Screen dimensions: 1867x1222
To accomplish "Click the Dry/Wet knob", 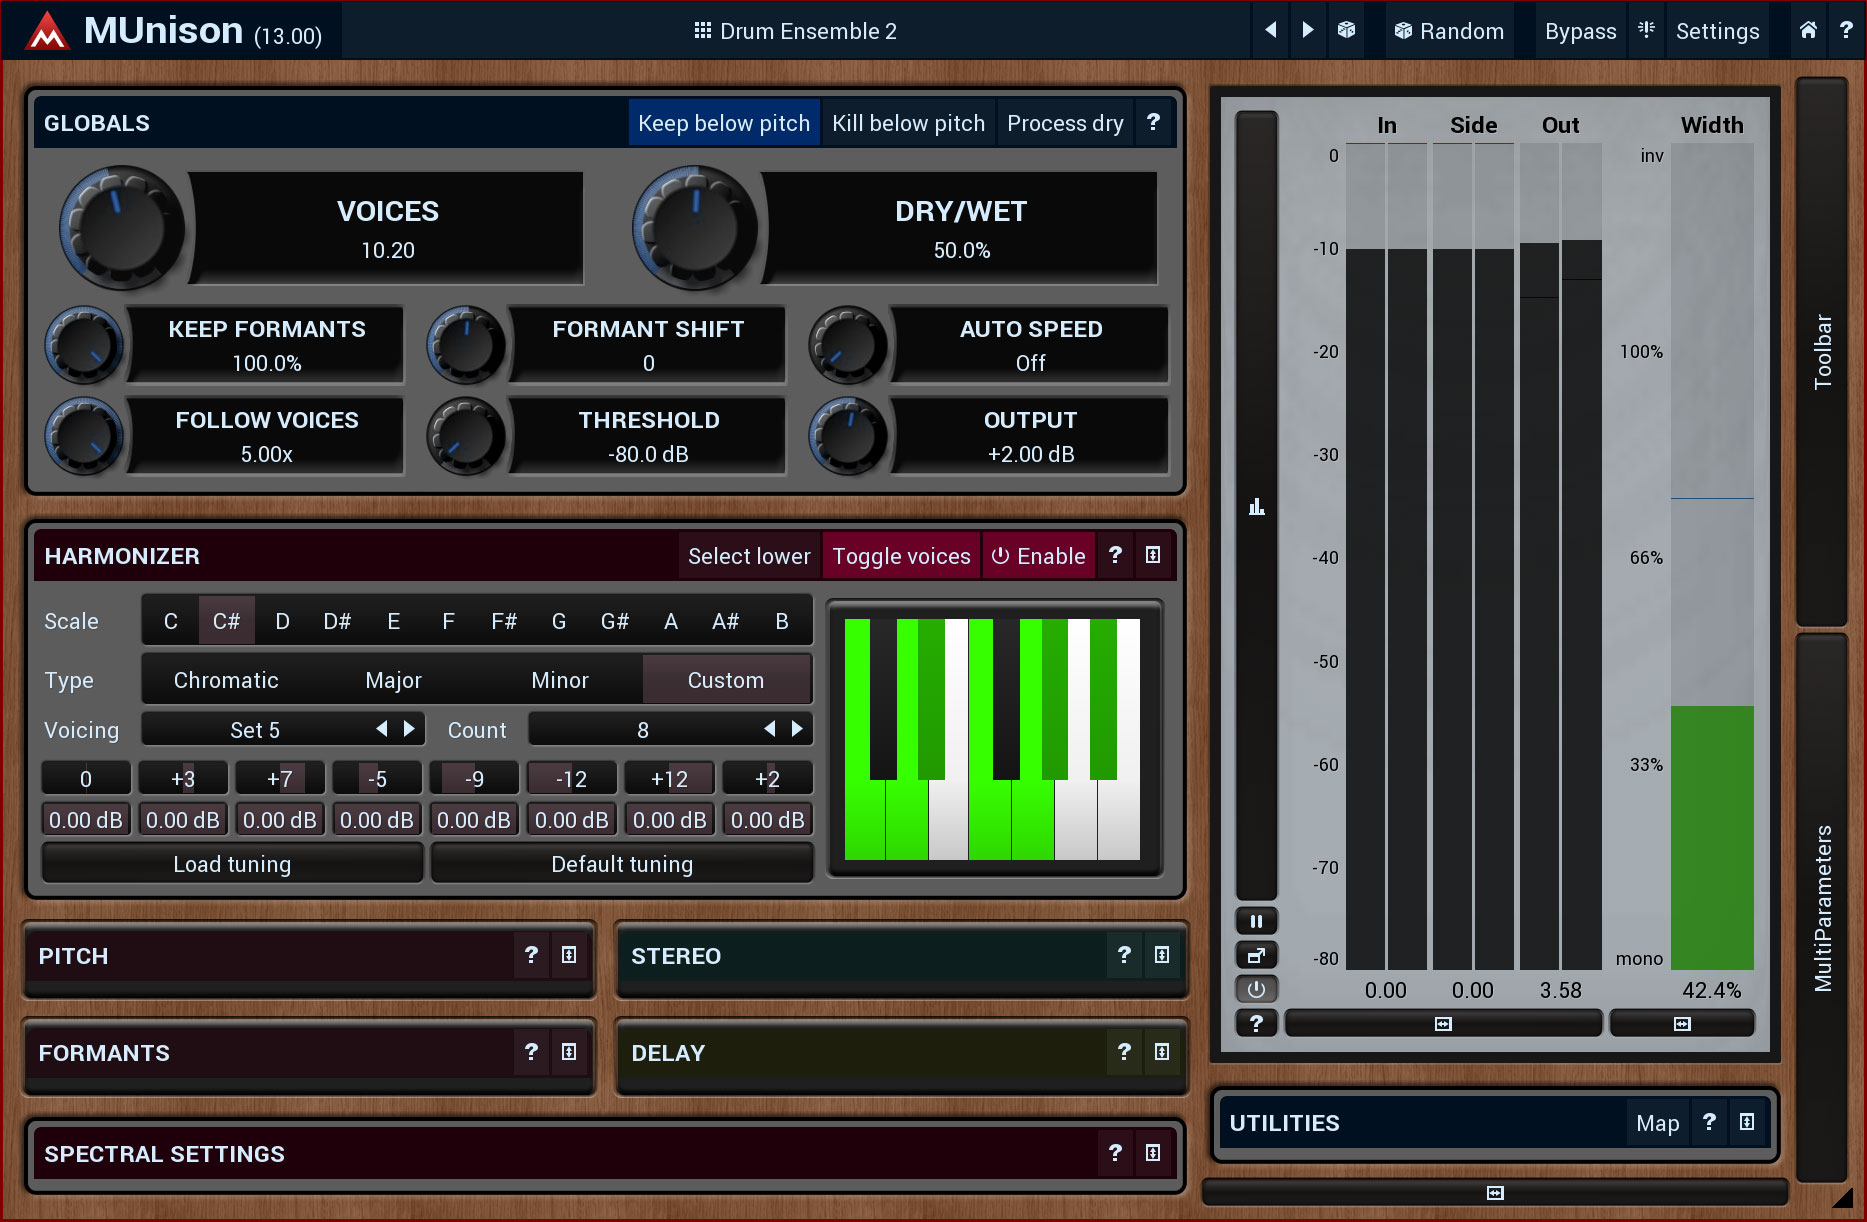I will click(696, 229).
